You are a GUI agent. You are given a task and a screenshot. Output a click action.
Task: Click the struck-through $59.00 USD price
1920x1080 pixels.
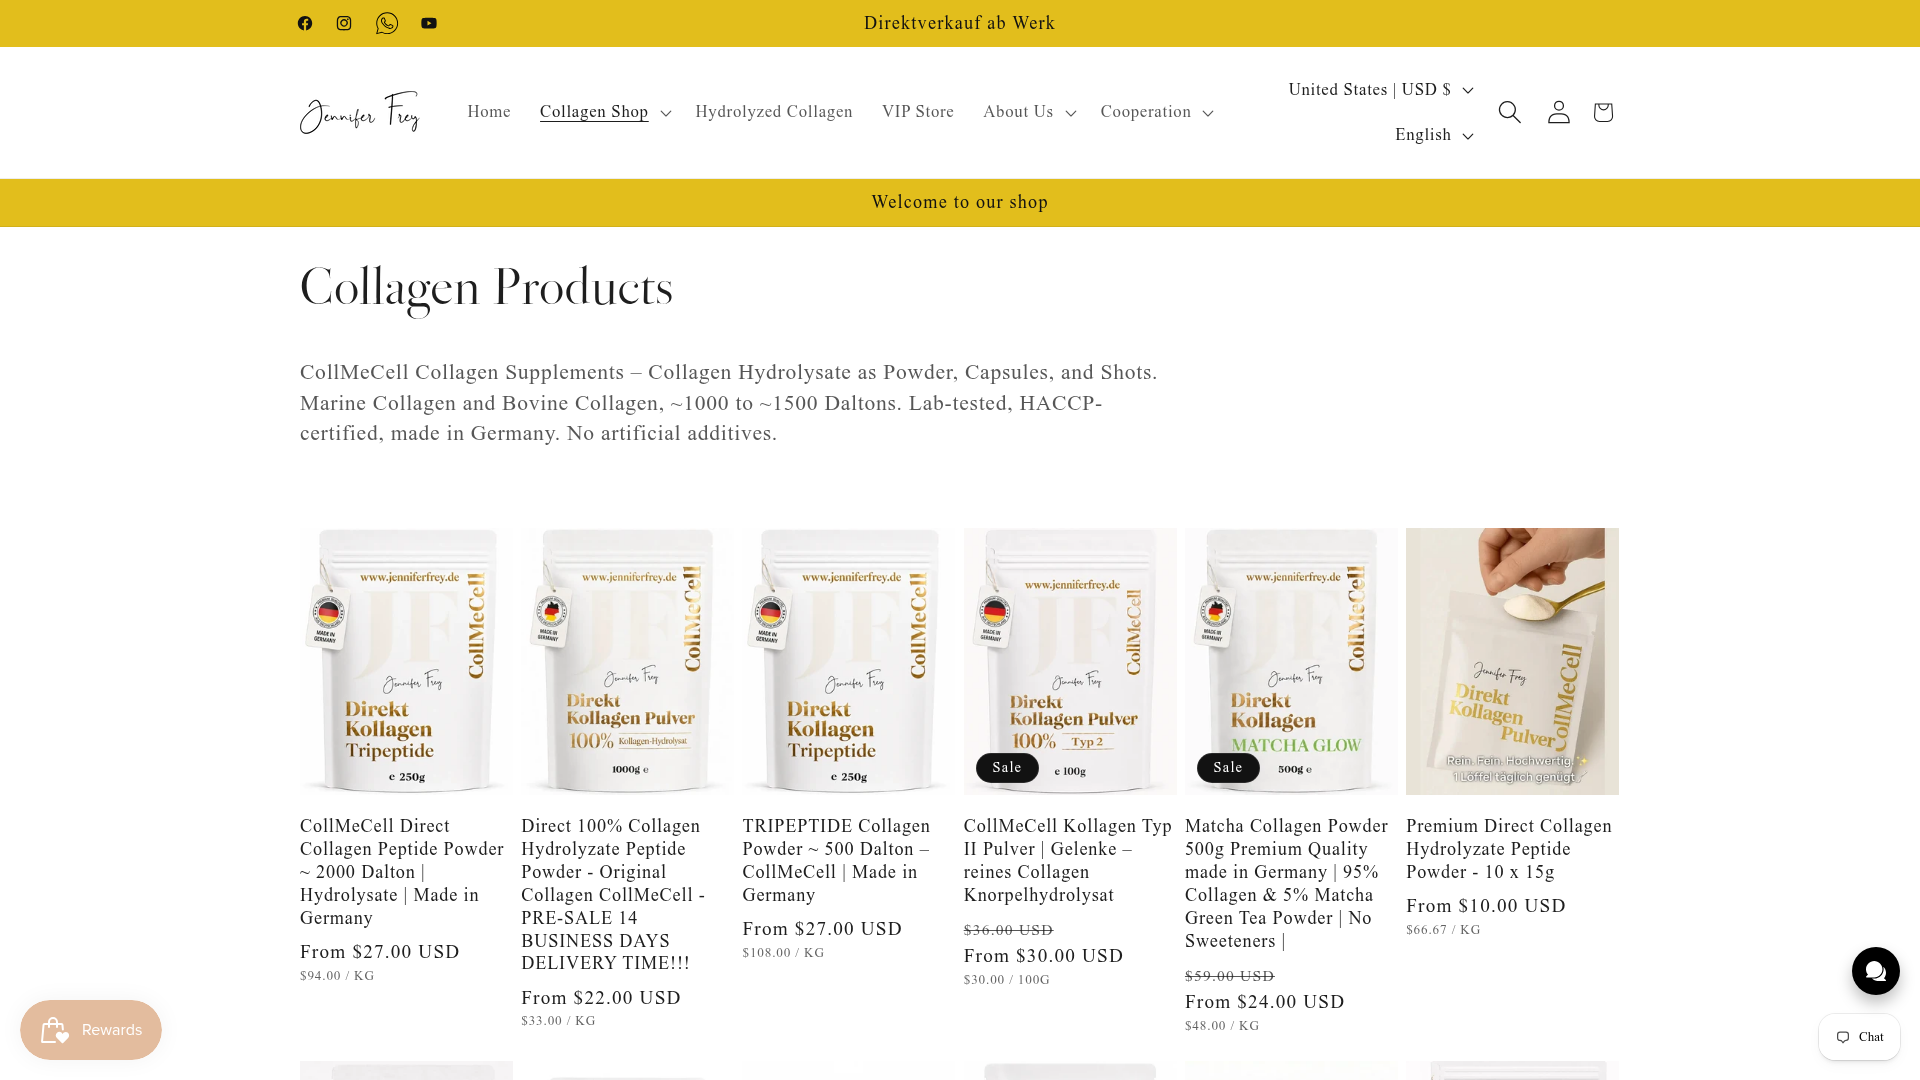point(1230,976)
